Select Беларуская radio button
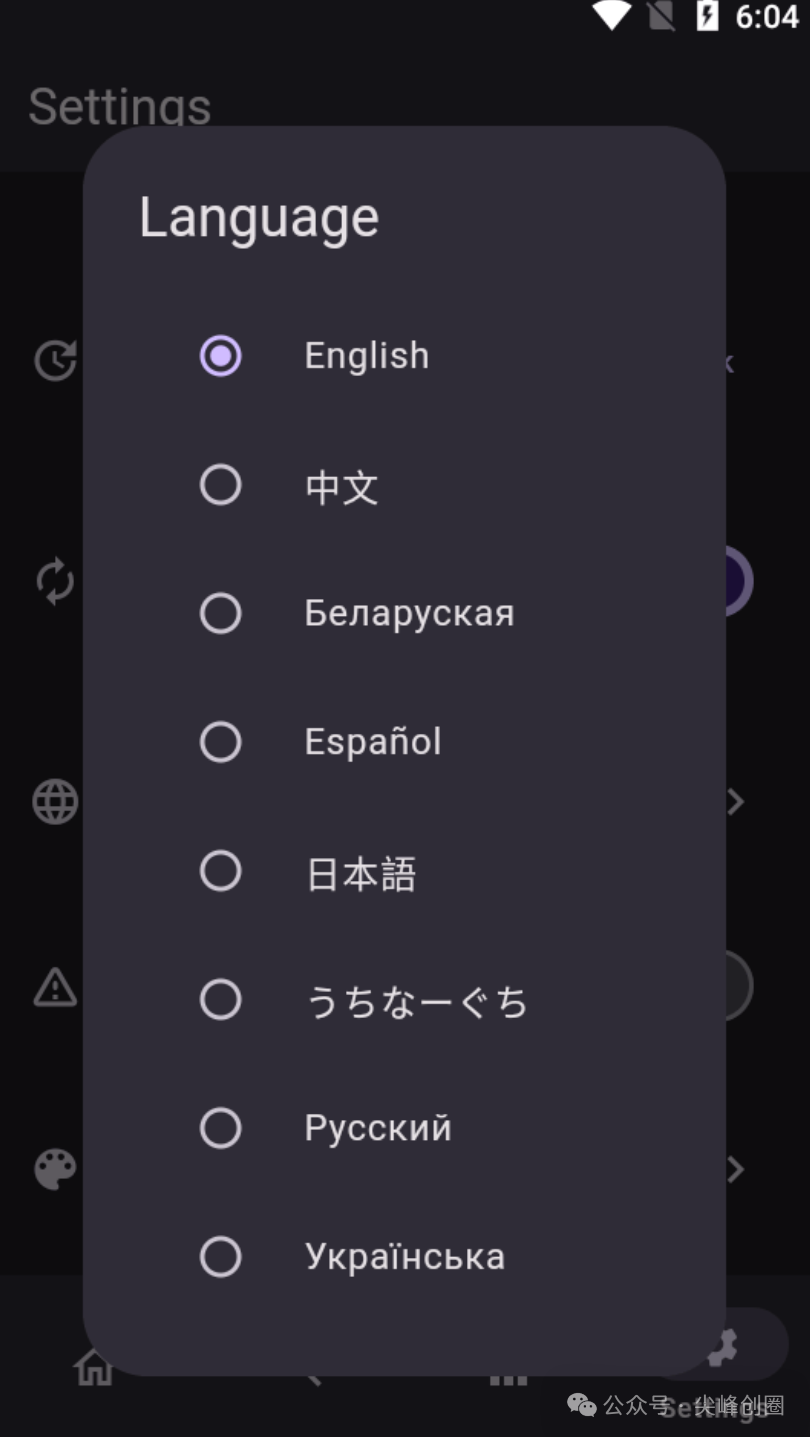 (x=220, y=613)
